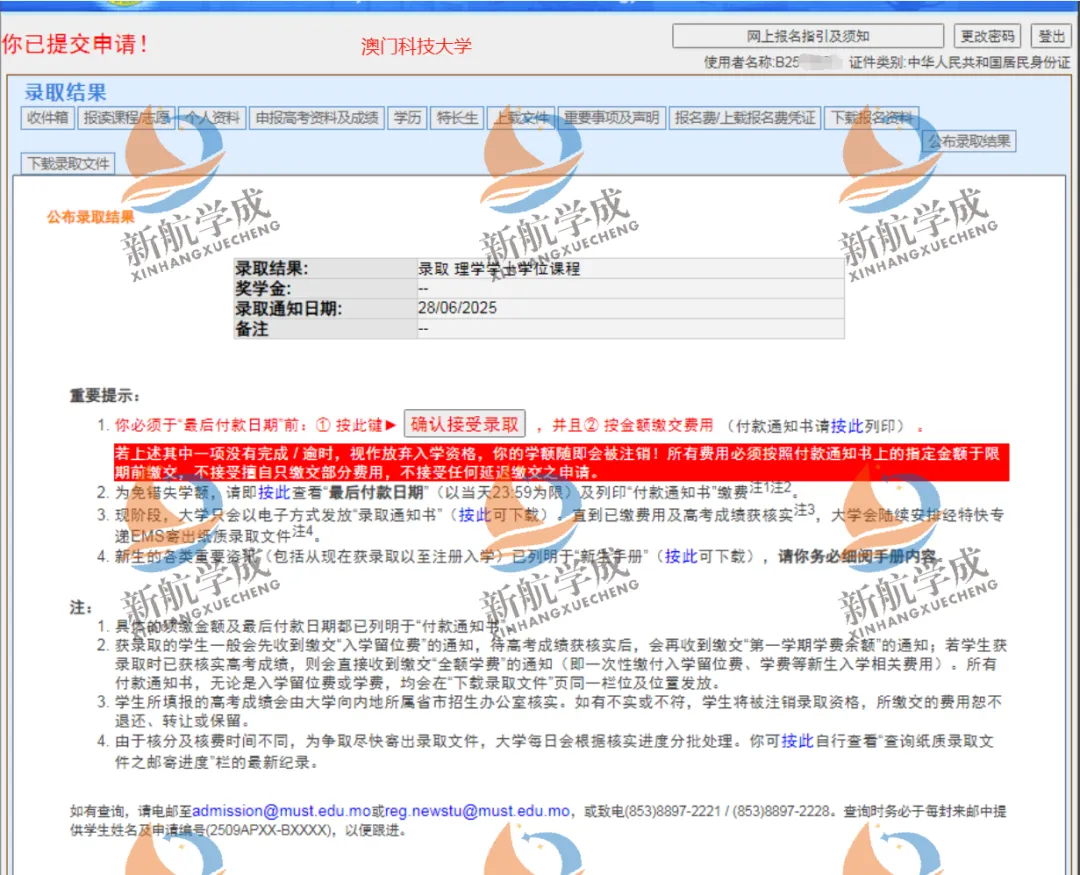Log out with the 登出 button
This screenshot has width=1080, height=875.
[x=1051, y=36]
